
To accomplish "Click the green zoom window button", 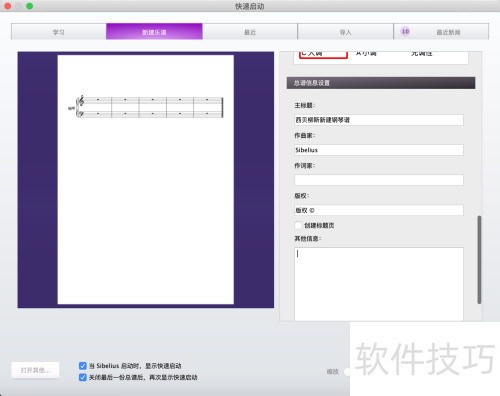I will (30, 6).
